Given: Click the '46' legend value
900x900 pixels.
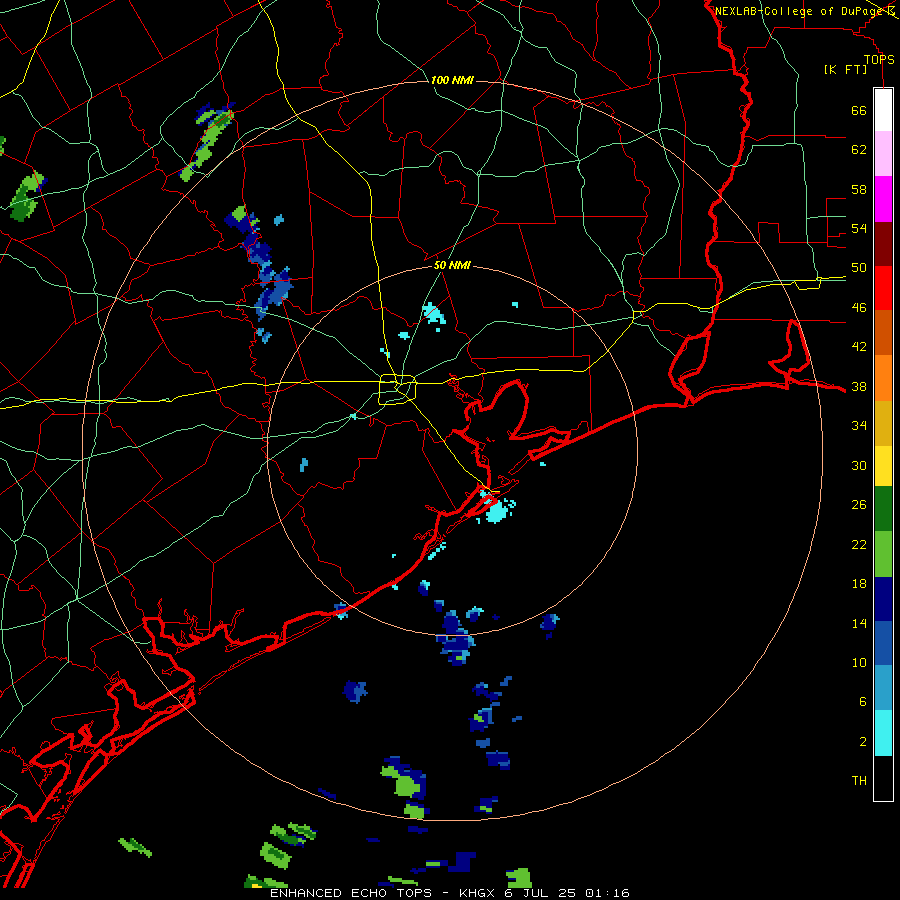Looking at the screenshot, I should click(x=859, y=308).
